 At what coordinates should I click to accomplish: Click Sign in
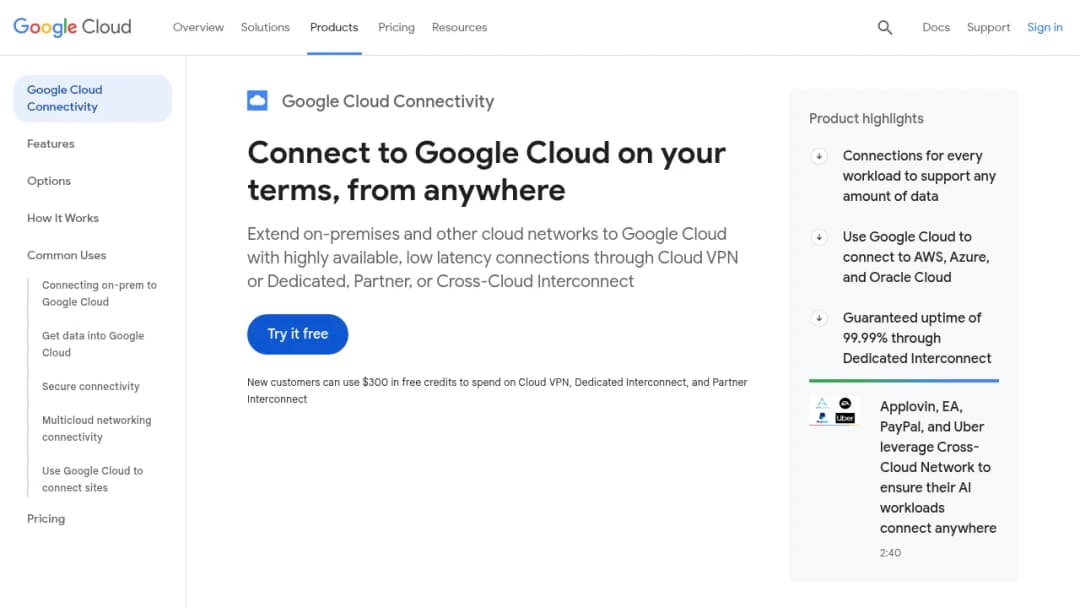coord(1045,28)
